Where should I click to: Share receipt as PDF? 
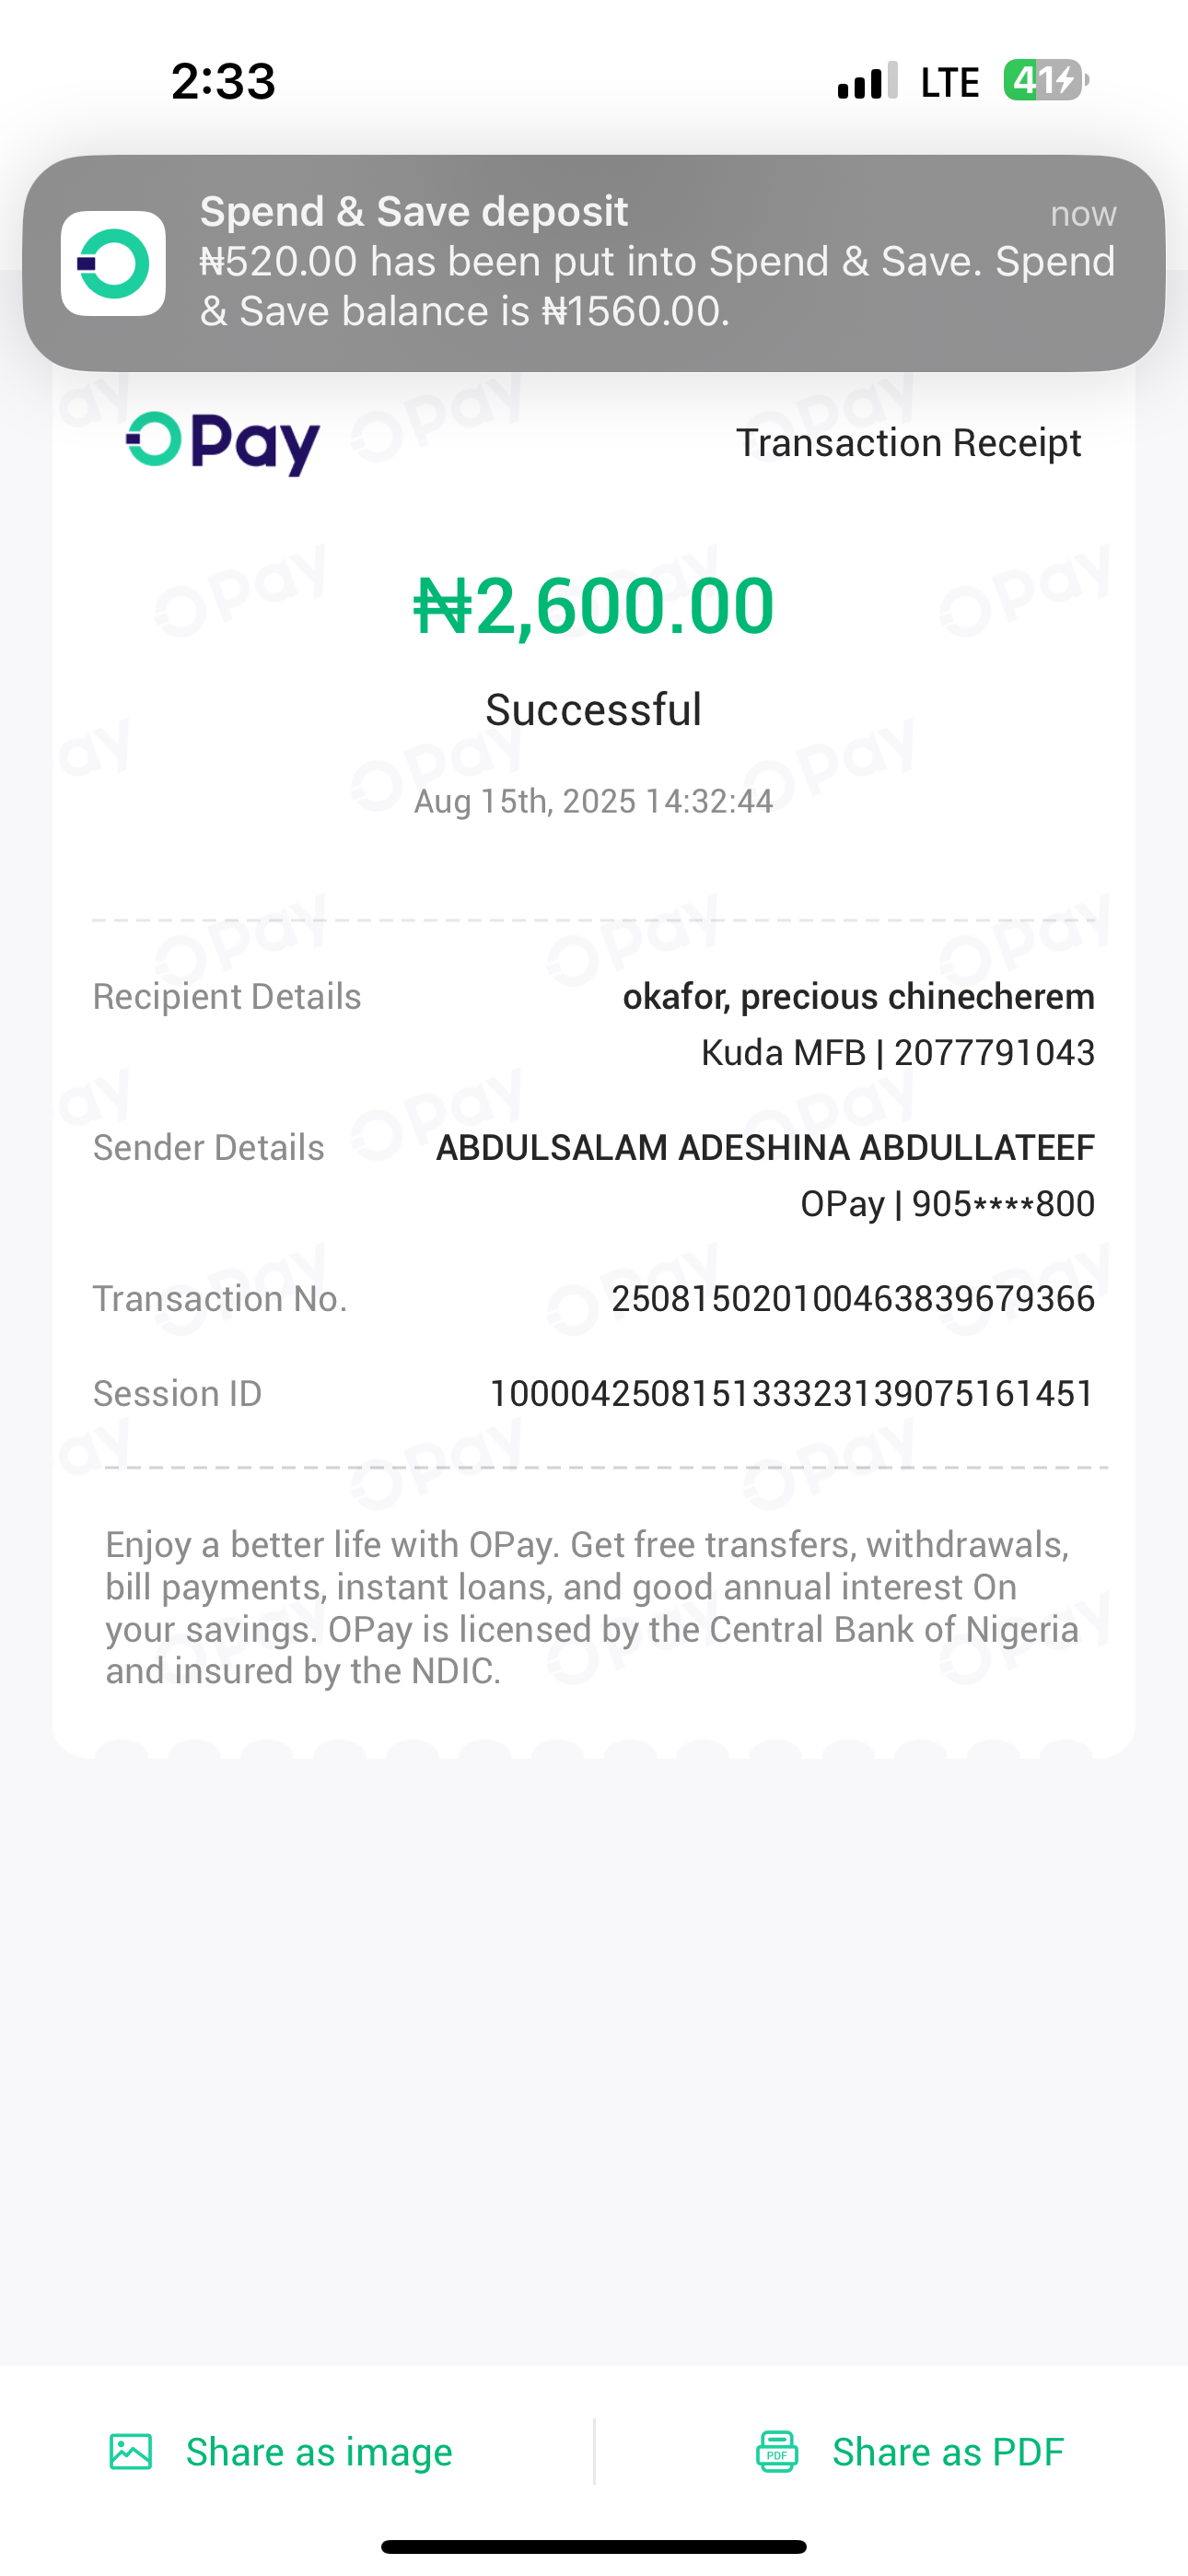pyautogui.click(x=947, y=2452)
